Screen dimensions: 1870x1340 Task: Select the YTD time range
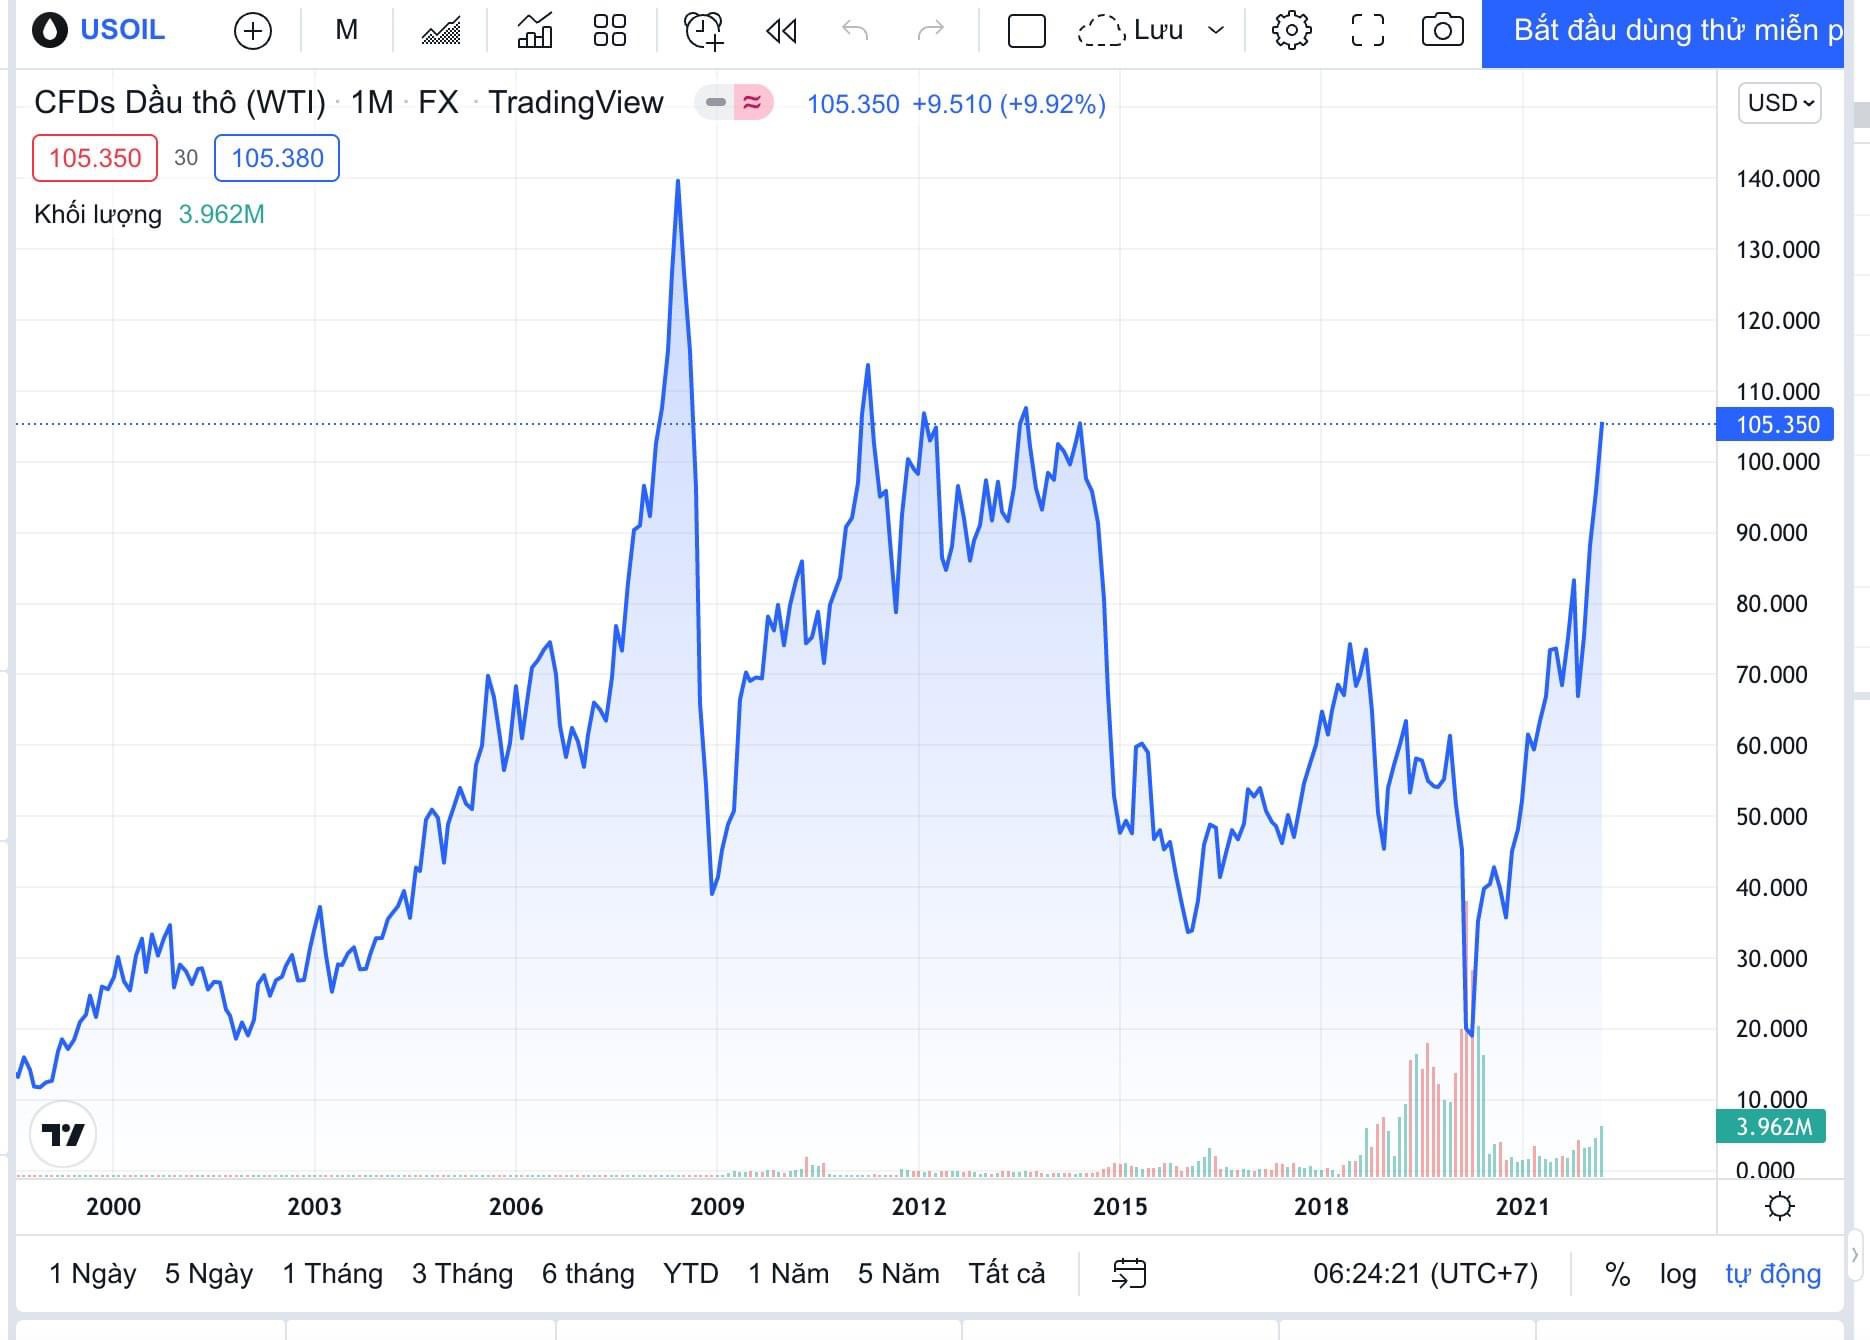point(691,1274)
